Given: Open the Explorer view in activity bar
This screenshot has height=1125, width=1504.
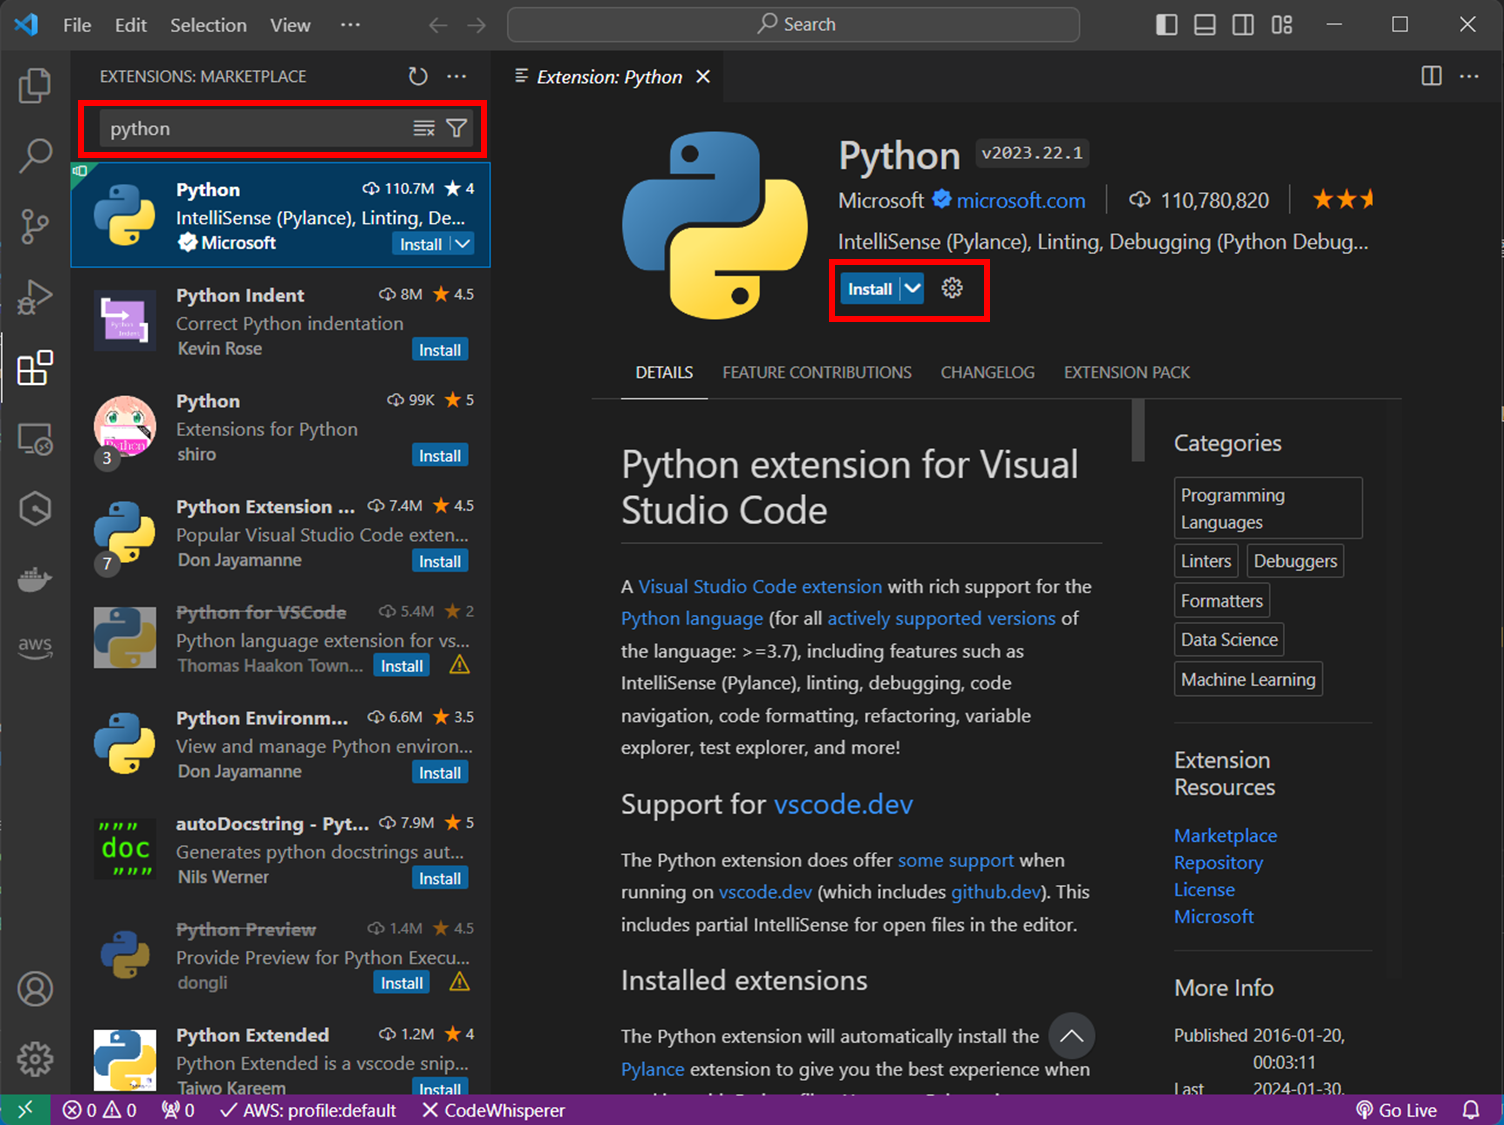Looking at the screenshot, I should point(35,86).
